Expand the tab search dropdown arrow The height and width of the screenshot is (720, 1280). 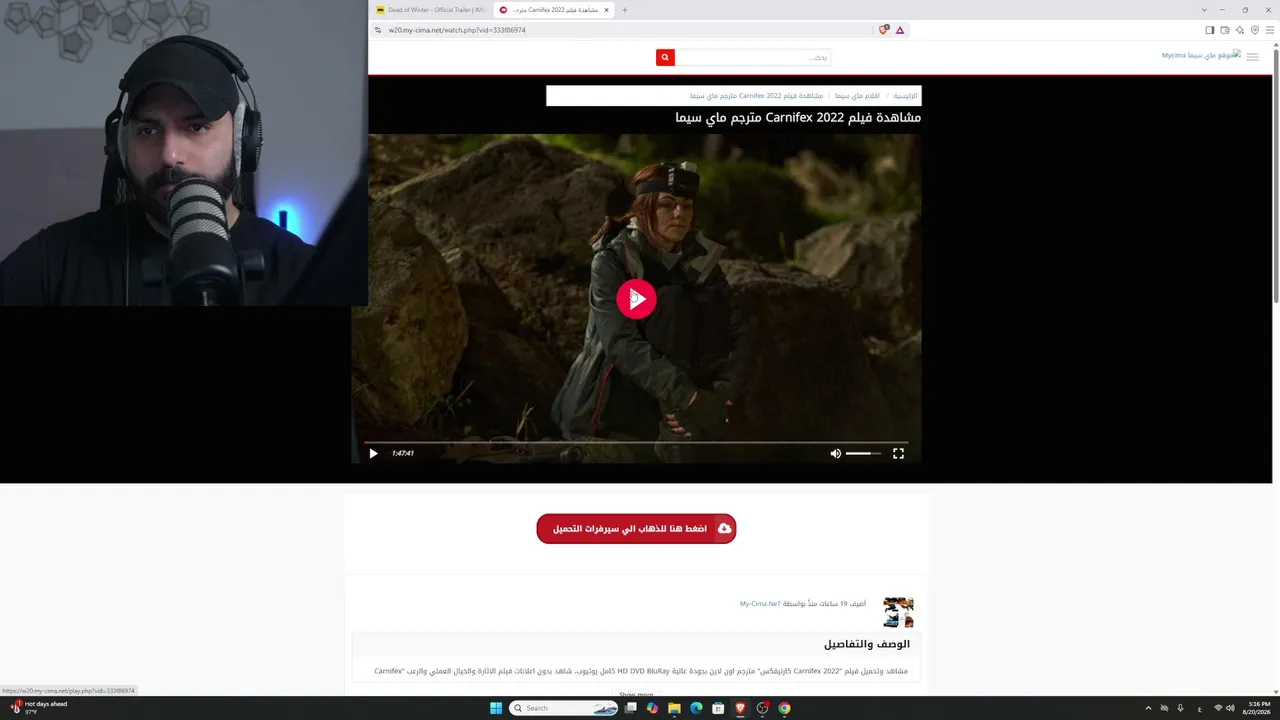pyautogui.click(x=1204, y=10)
